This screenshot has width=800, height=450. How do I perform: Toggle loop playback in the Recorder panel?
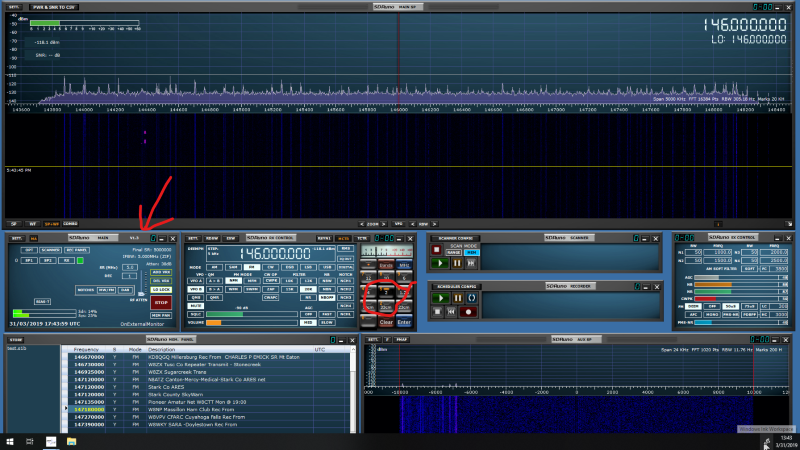471,298
